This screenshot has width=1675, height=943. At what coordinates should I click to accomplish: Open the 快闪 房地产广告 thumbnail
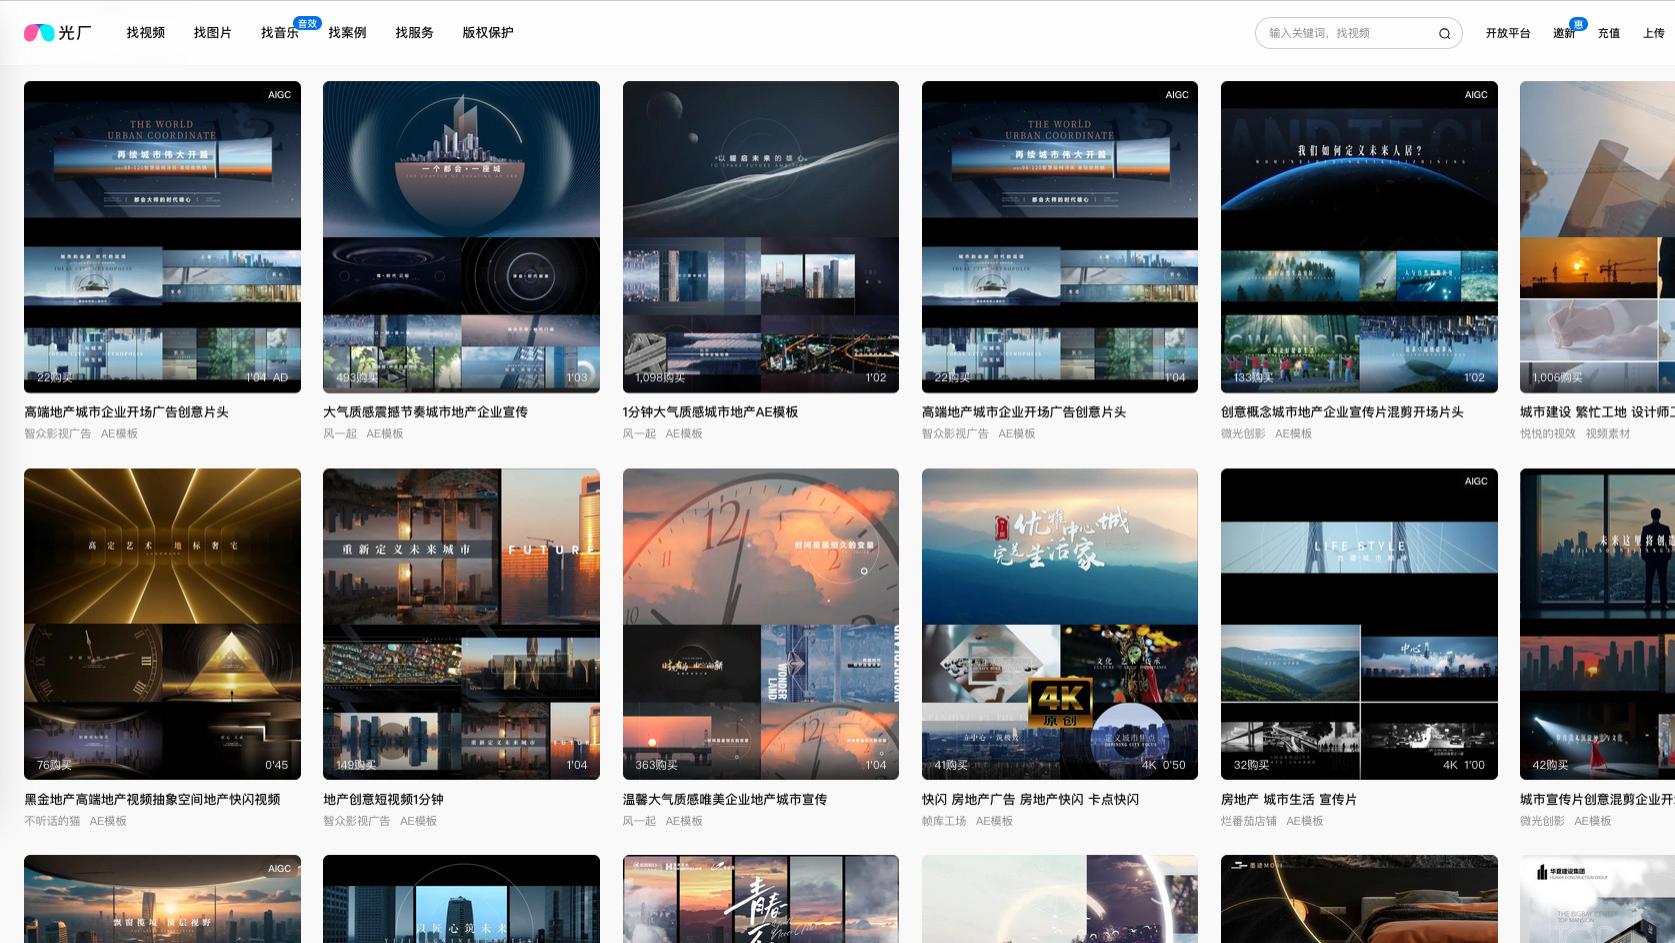1060,624
